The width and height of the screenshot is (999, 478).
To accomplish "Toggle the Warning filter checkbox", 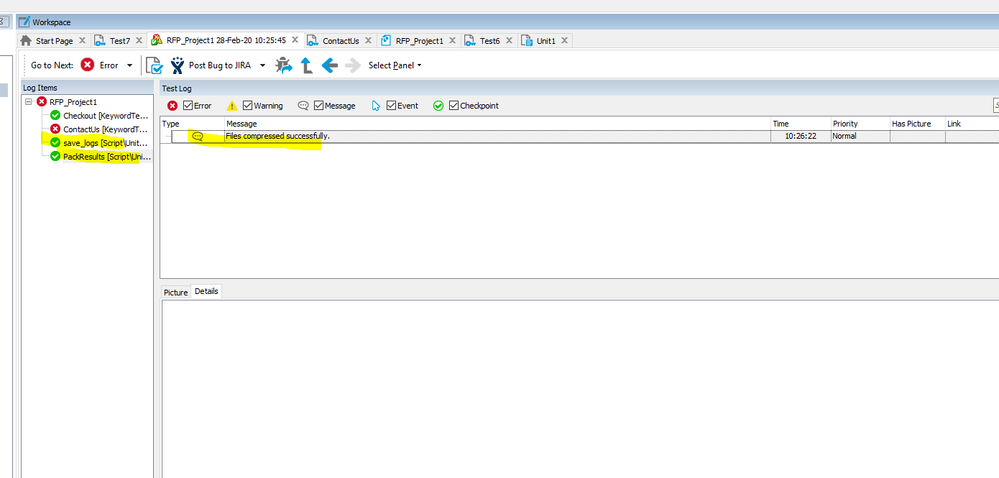I will coord(248,105).
